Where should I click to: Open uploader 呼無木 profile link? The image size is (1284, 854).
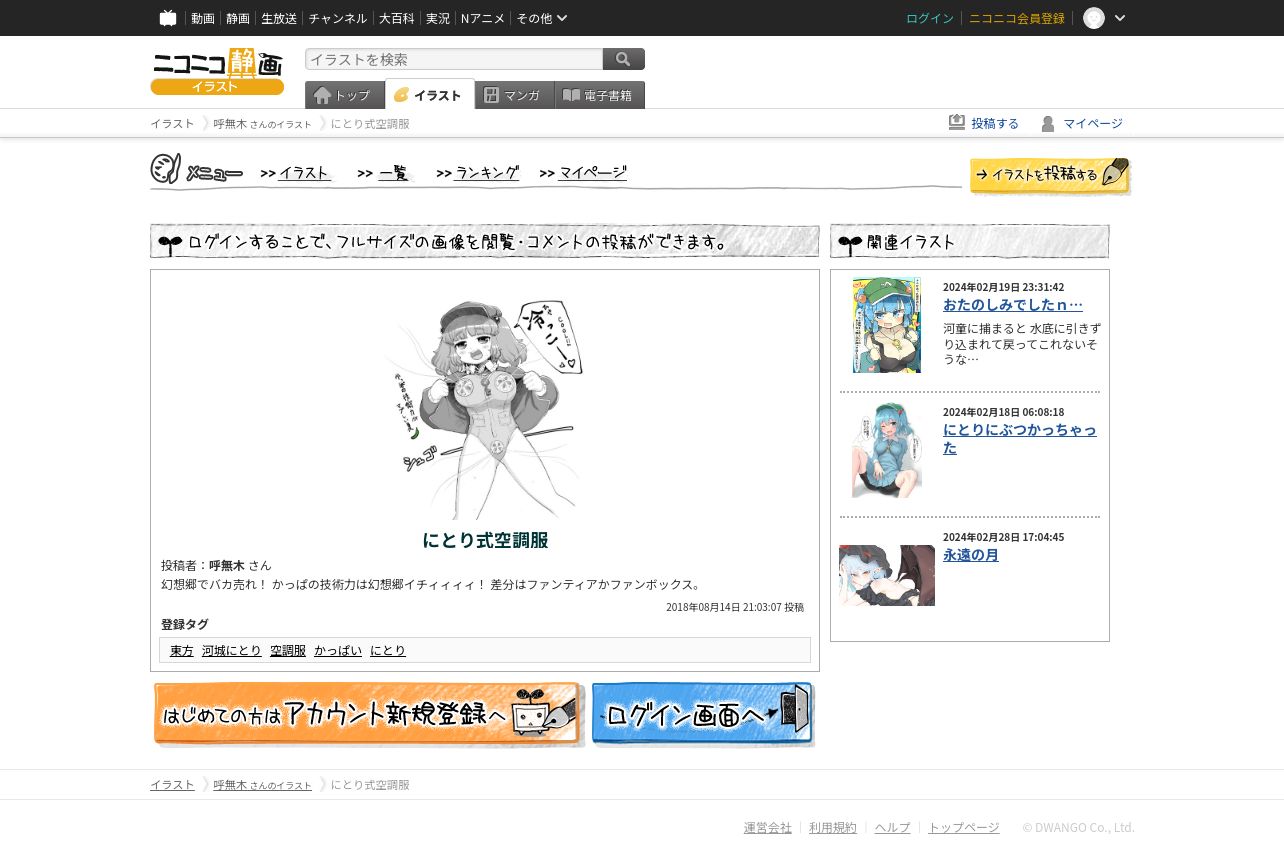(227, 566)
